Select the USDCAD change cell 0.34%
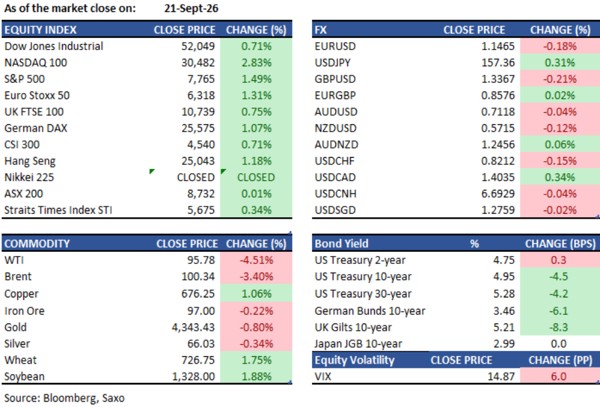Viewport: 600px width, 407px height. tap(560, 177)
